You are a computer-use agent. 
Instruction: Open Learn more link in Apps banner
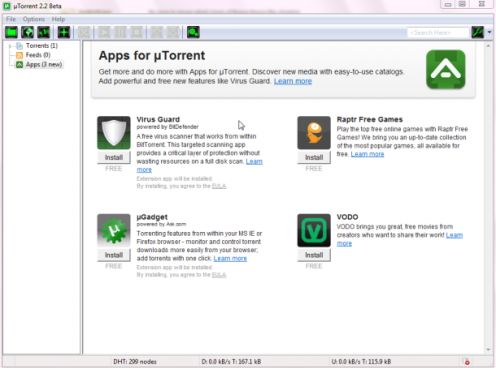[293, 81]
